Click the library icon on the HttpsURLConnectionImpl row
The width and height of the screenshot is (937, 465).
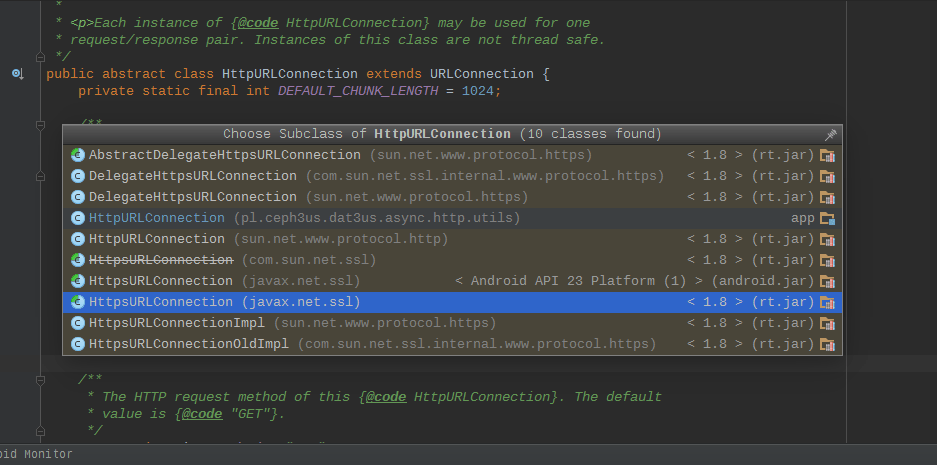tap(827, 323)
